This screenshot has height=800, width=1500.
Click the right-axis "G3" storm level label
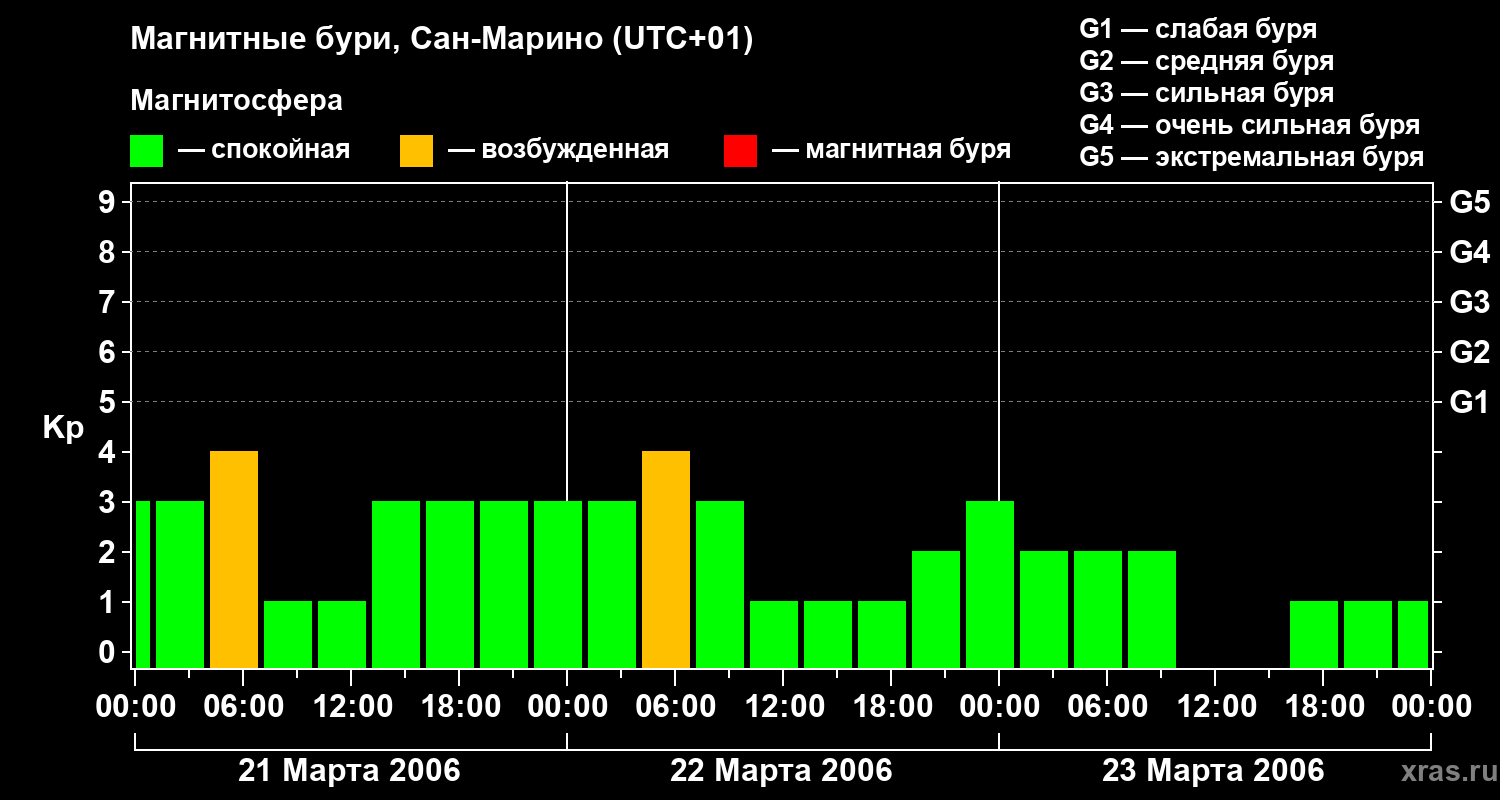click(1470, 302)
